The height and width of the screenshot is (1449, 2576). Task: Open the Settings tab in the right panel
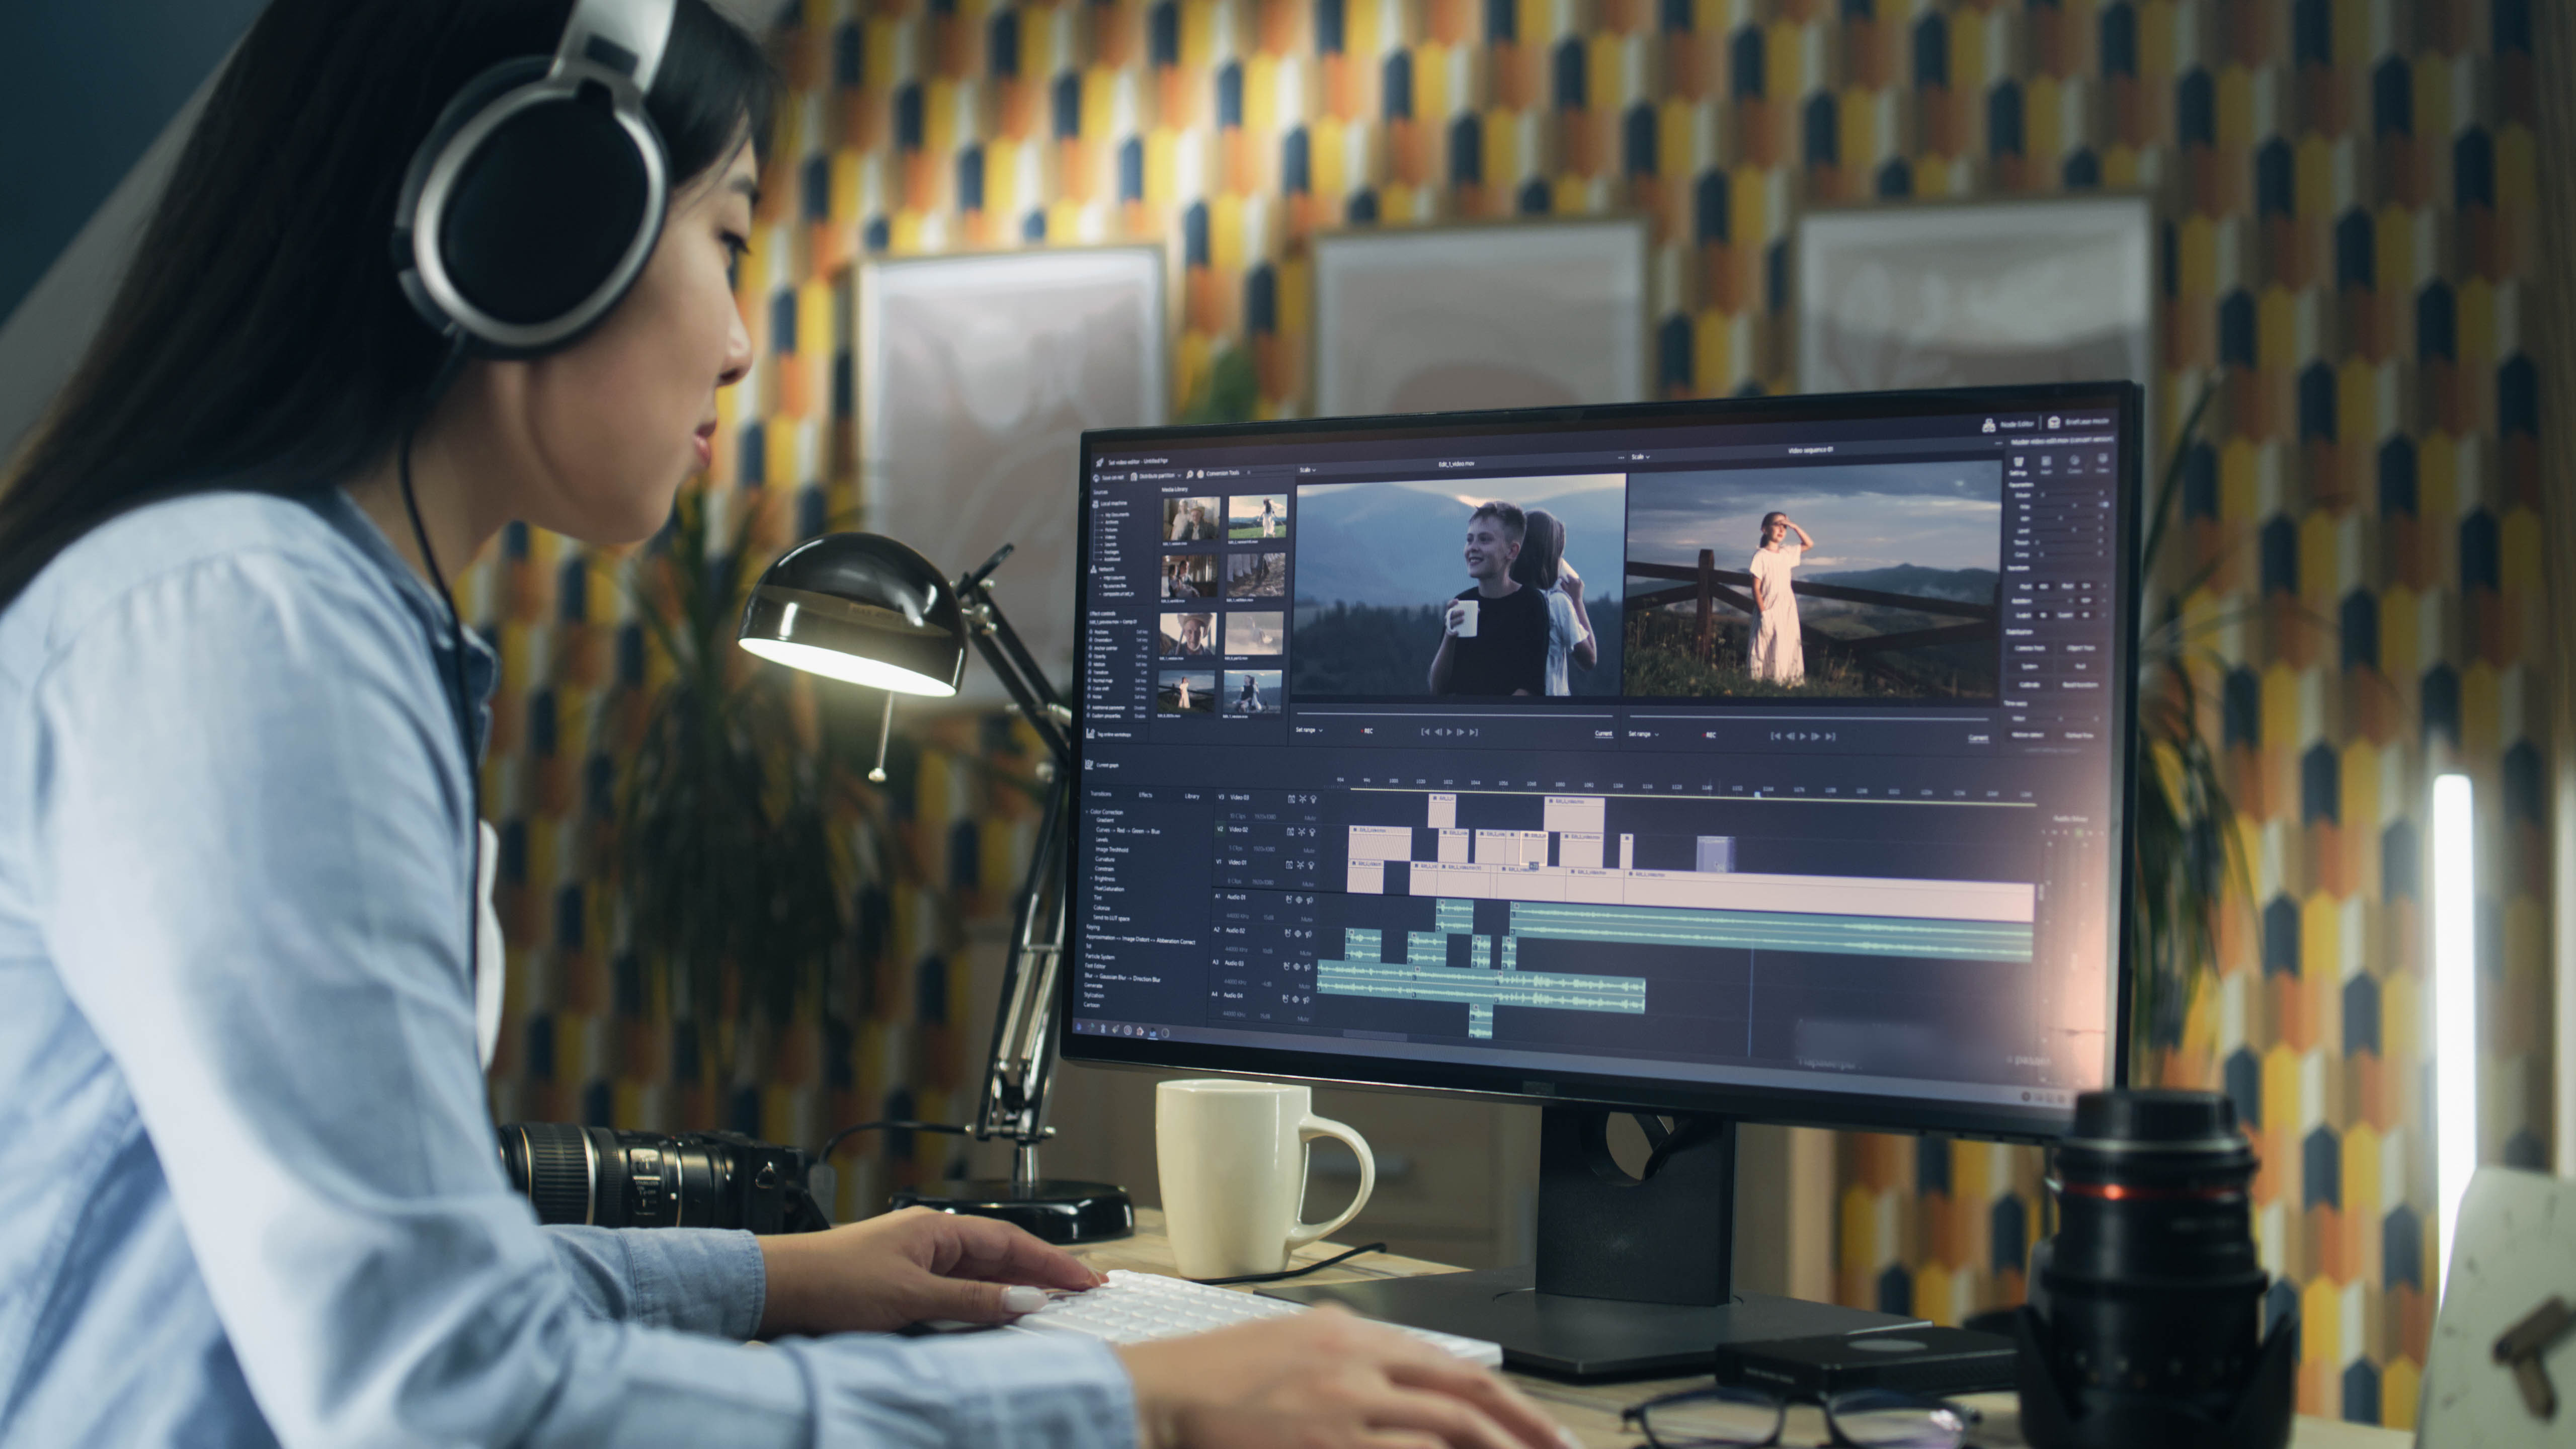(2019, 466)
